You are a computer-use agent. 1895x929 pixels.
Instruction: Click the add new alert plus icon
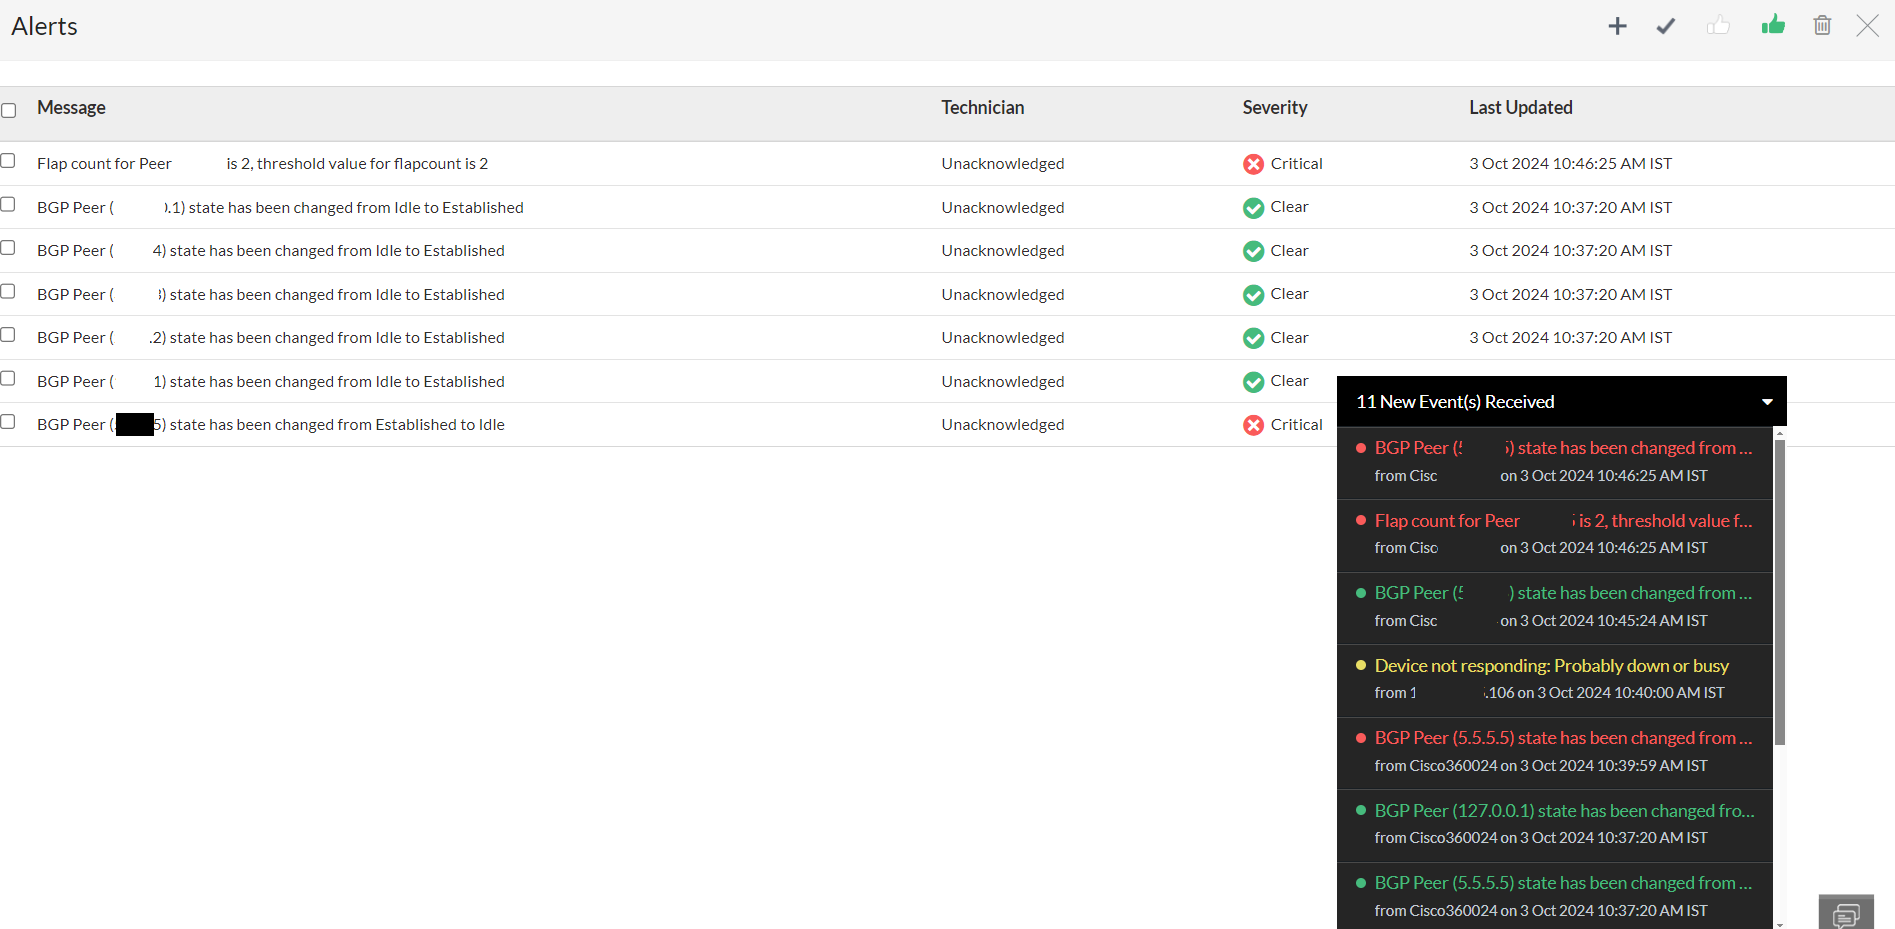point(1617,25)
